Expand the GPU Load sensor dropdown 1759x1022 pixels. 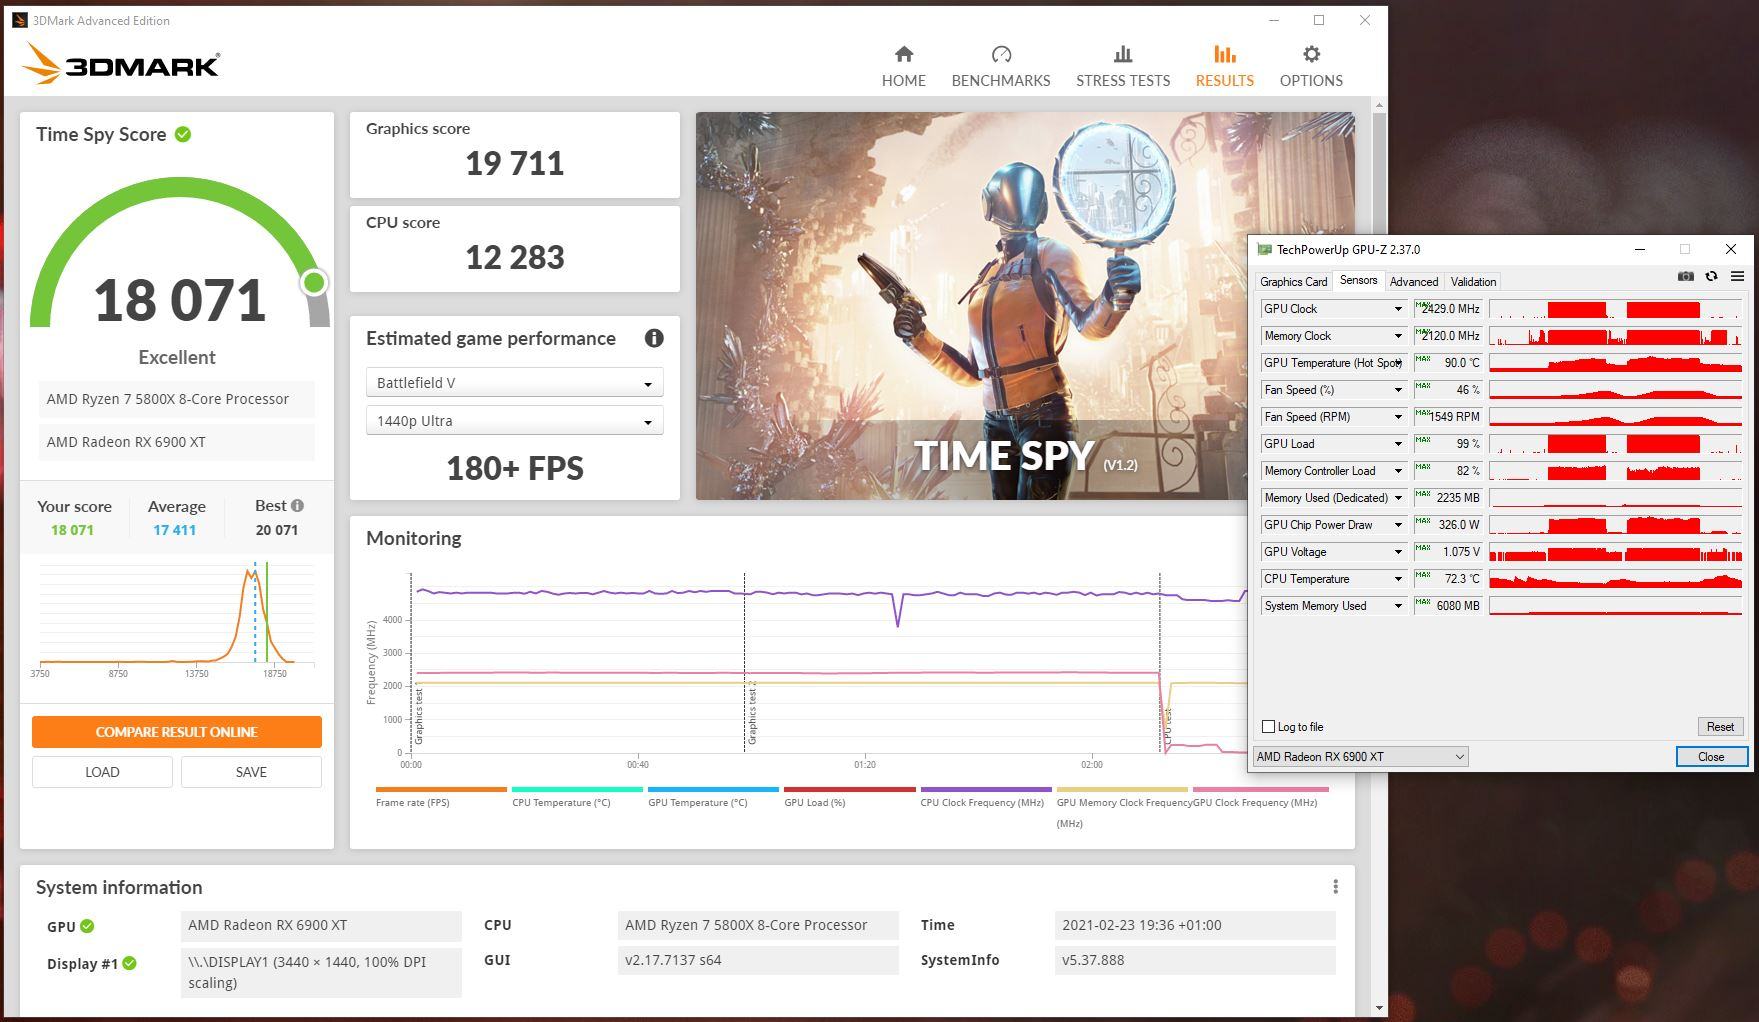pos(1398,444)
